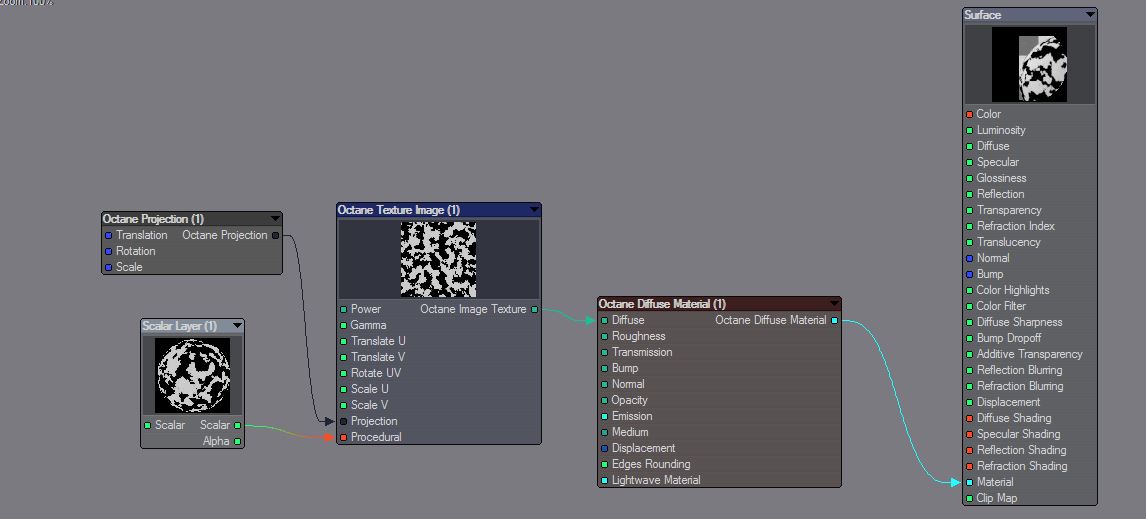Click the Color input socket on Surface
The height and width of the screenshot is (519, 1146).
(969, 114)
